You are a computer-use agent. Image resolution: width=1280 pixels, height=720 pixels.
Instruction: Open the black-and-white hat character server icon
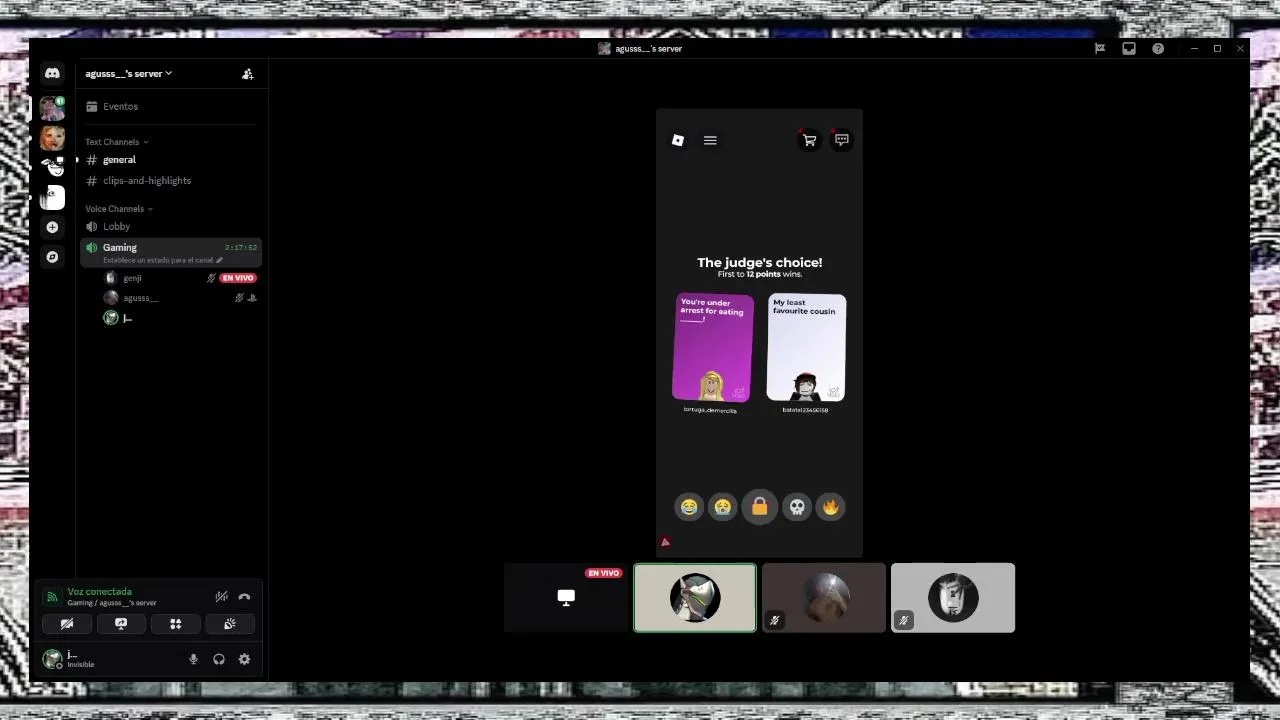[x=52, y=167]
